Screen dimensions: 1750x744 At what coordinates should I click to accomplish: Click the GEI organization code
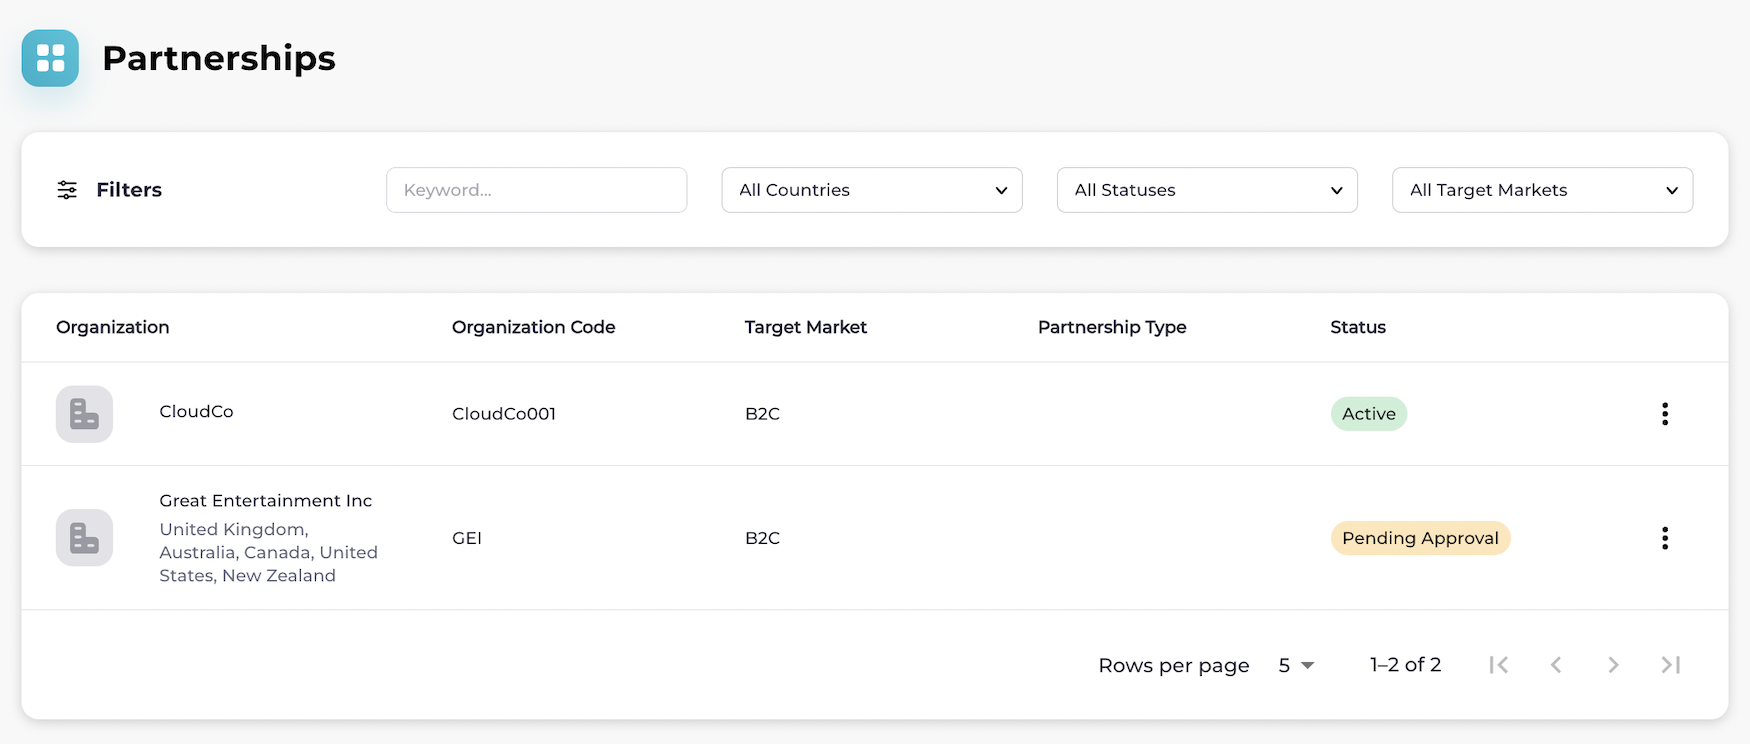467,538
